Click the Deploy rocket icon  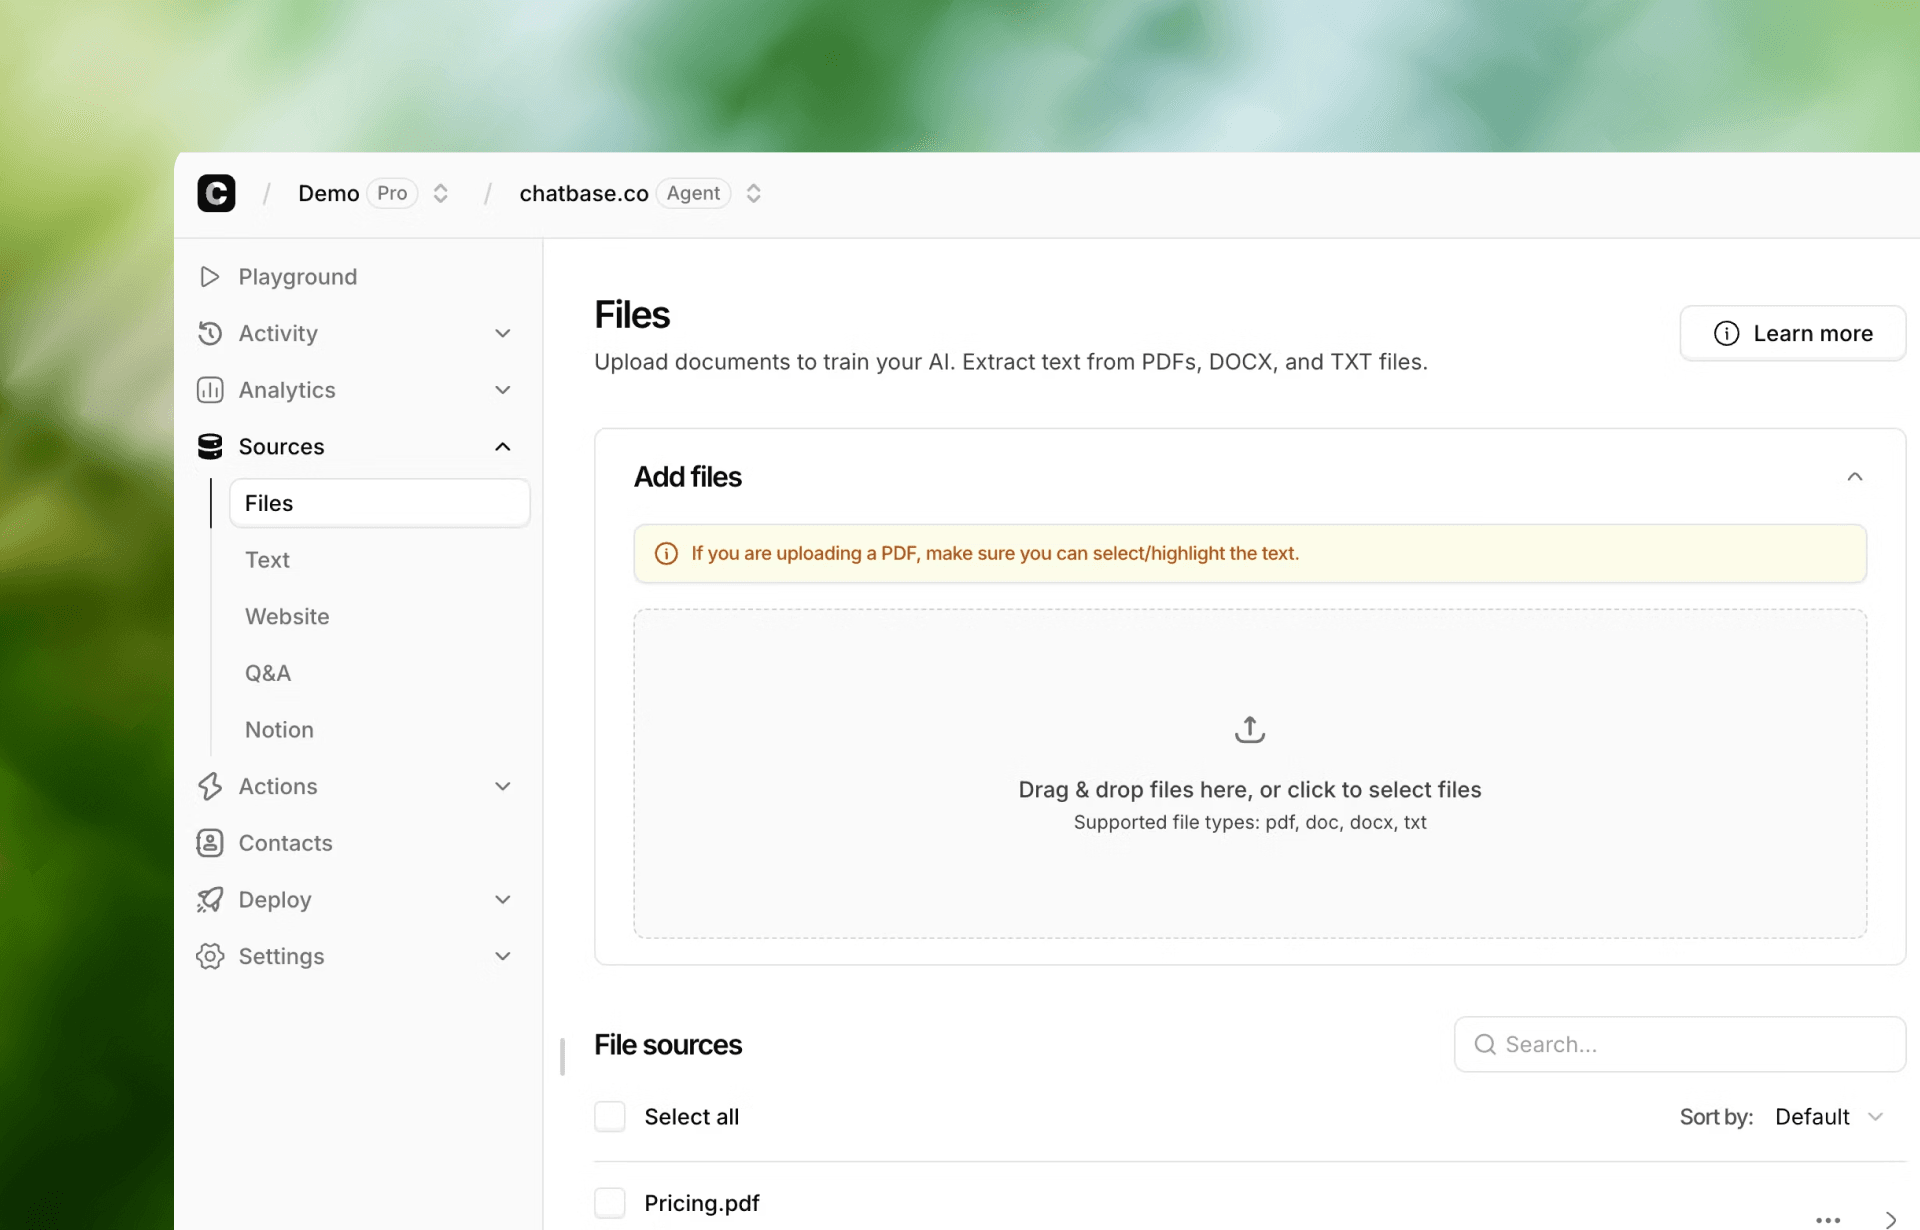pos(210,900)
